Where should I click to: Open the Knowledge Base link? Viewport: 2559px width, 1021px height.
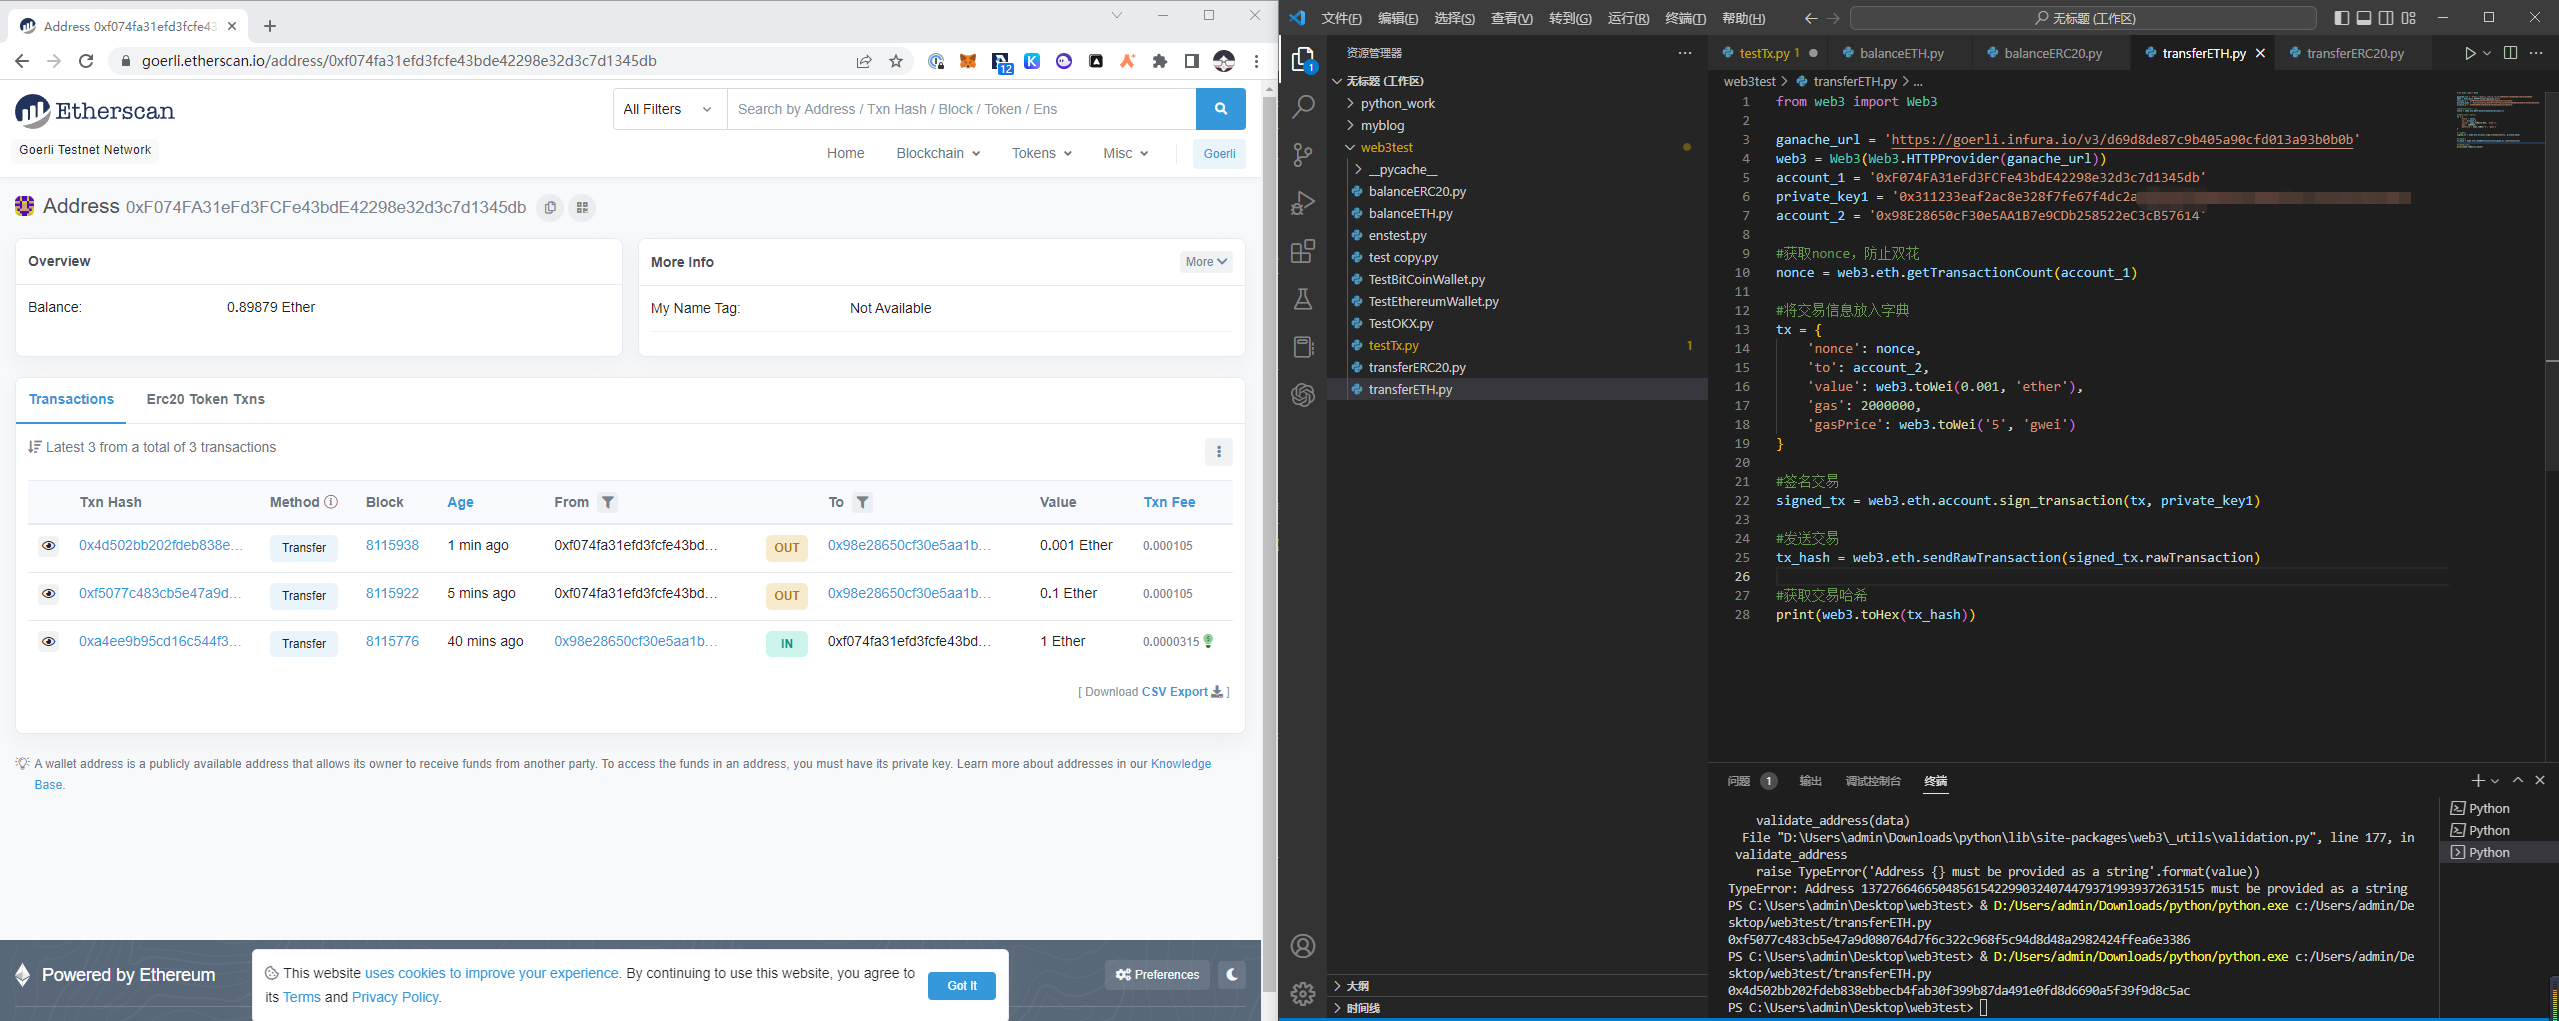pyautogui.click(x=1180, y=764)
